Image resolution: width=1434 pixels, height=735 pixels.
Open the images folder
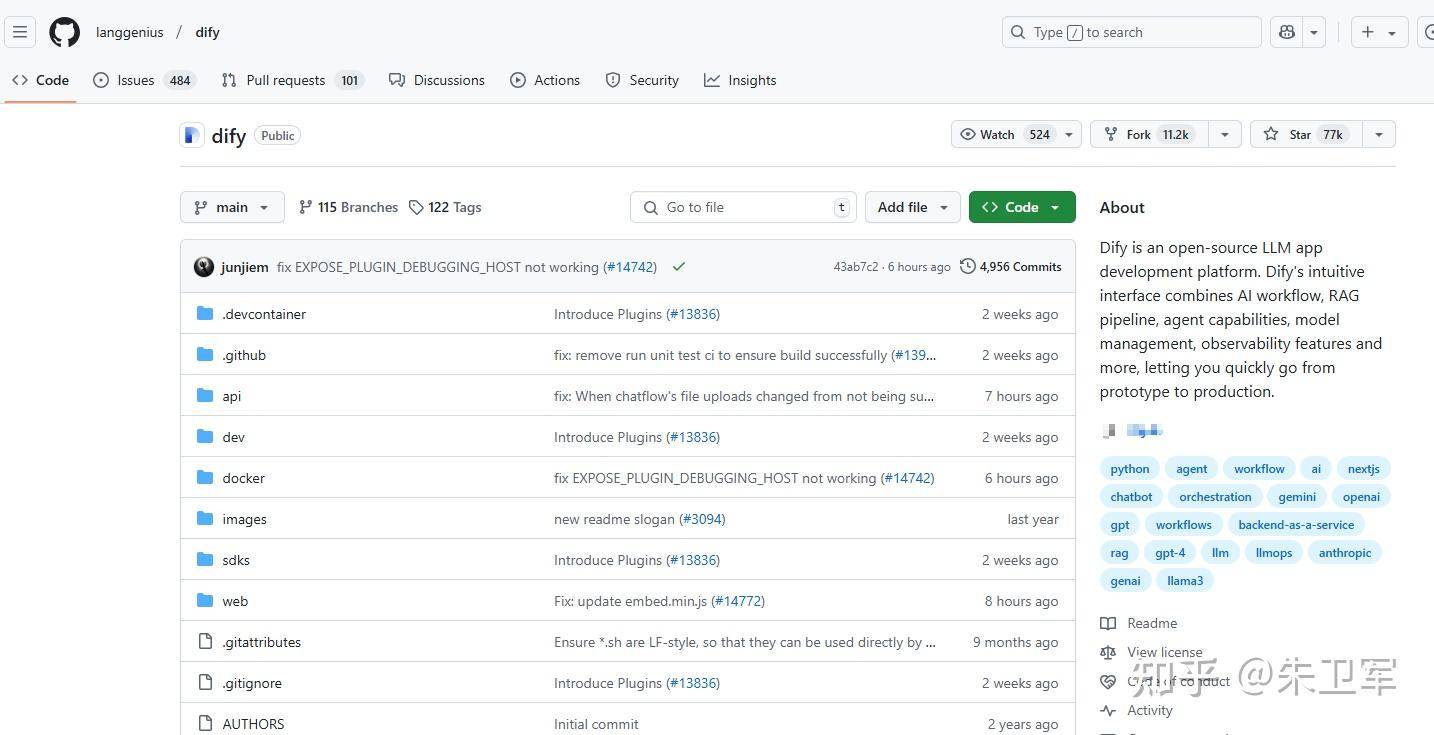[x=244, y=519]
